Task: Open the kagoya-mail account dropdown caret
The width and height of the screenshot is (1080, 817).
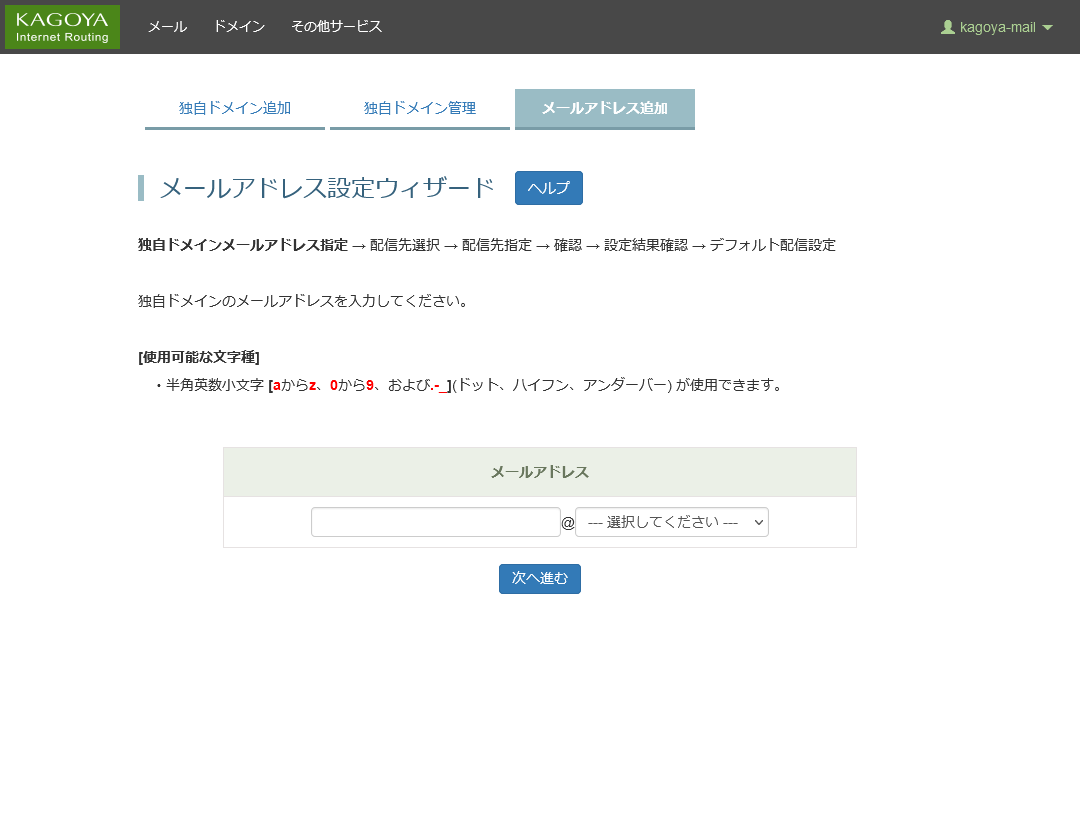Action: pyautogui.click(x=1047, y=28)
